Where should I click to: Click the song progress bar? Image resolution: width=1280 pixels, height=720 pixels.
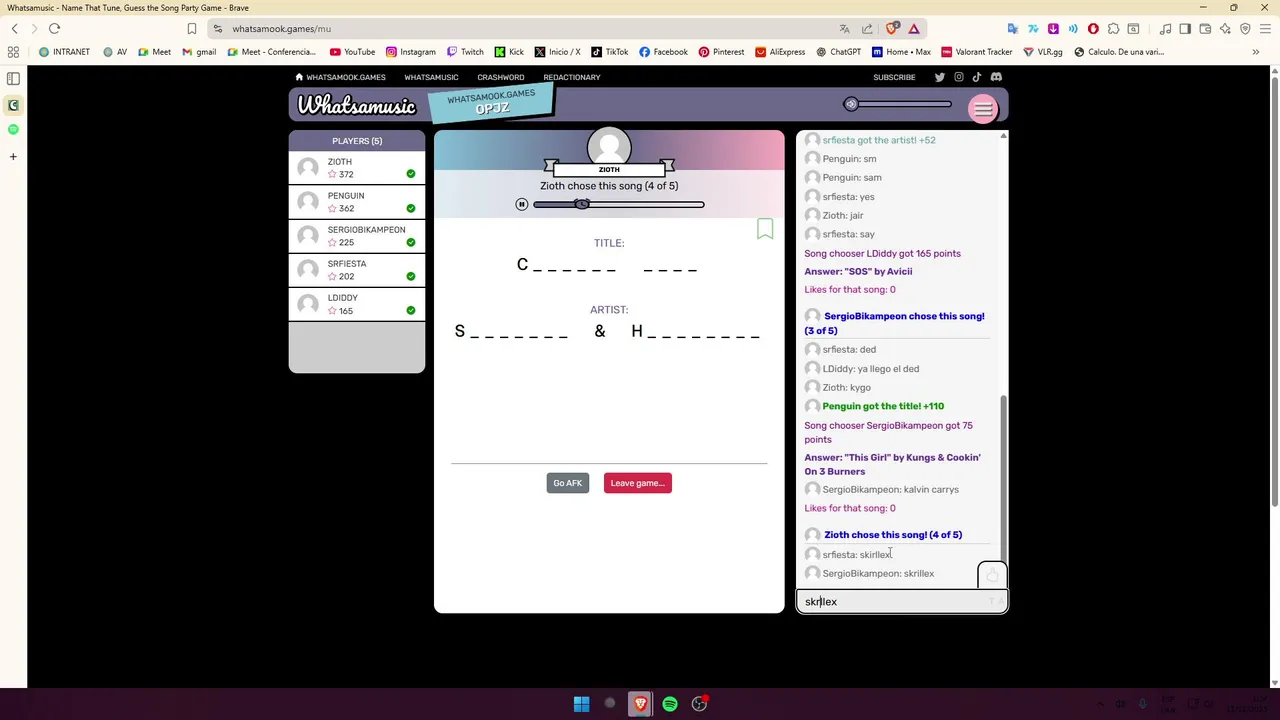pyautogui.click(x=618, y=204)
